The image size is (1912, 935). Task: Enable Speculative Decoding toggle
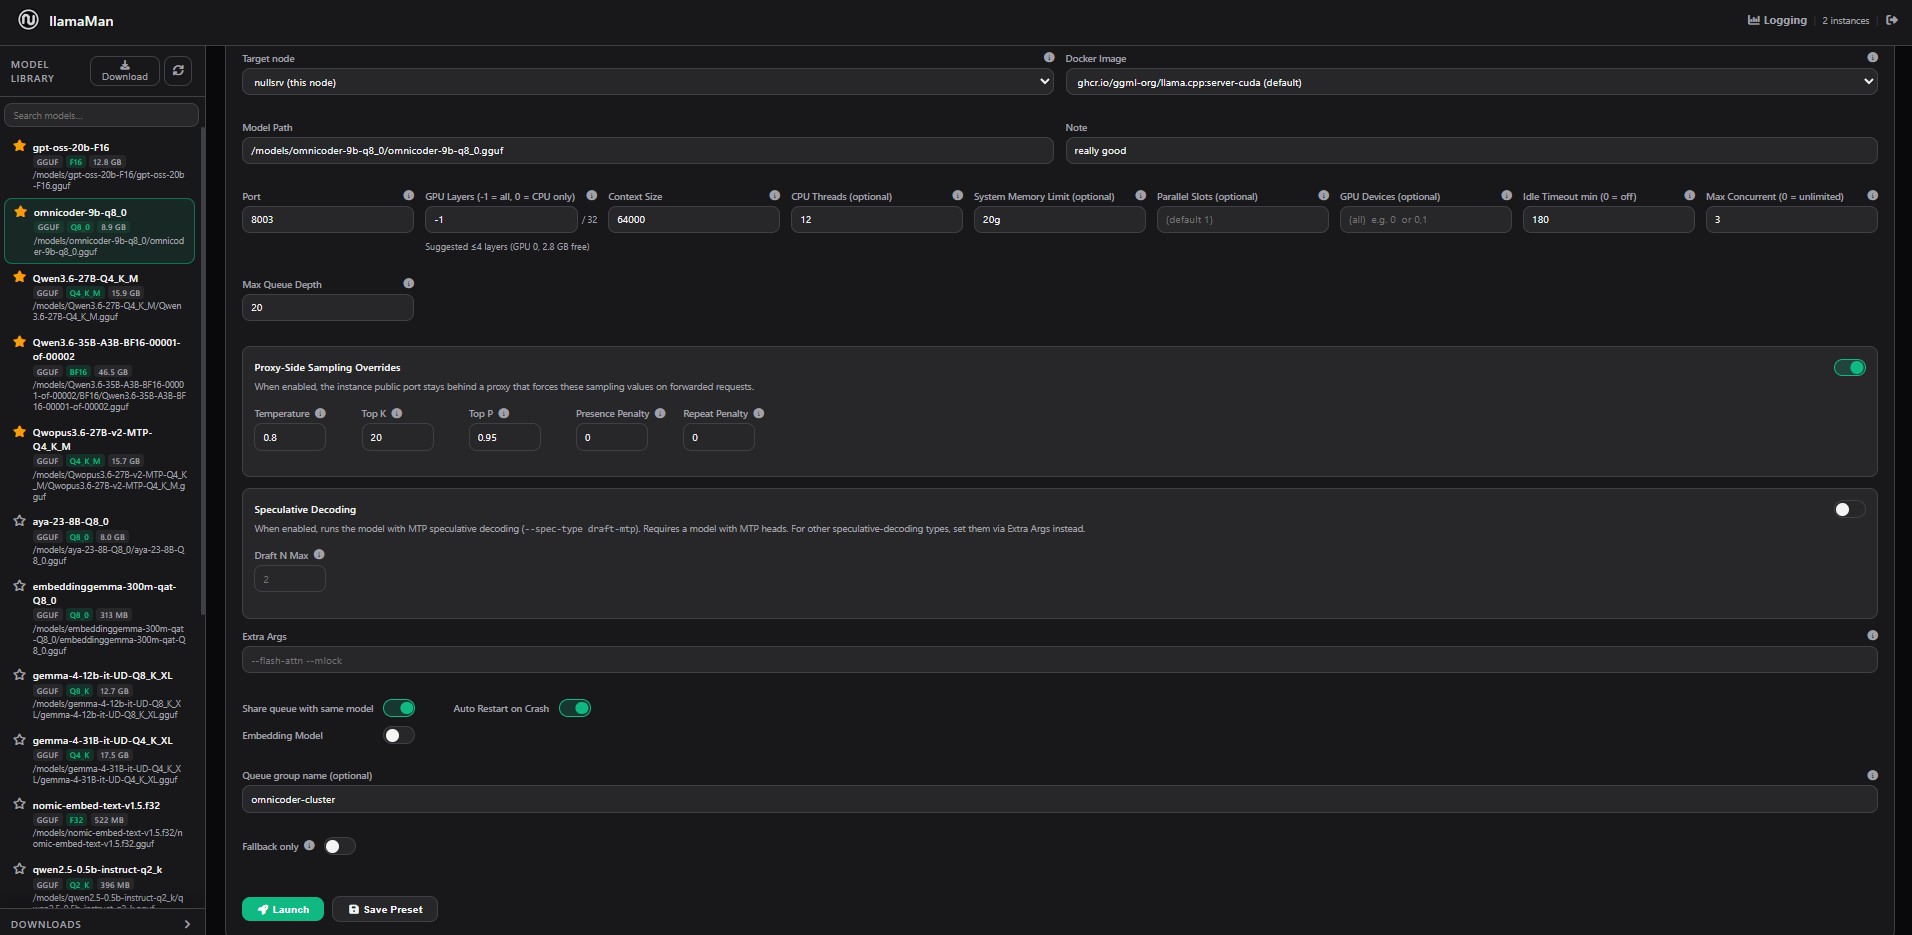coord(1849,509)
